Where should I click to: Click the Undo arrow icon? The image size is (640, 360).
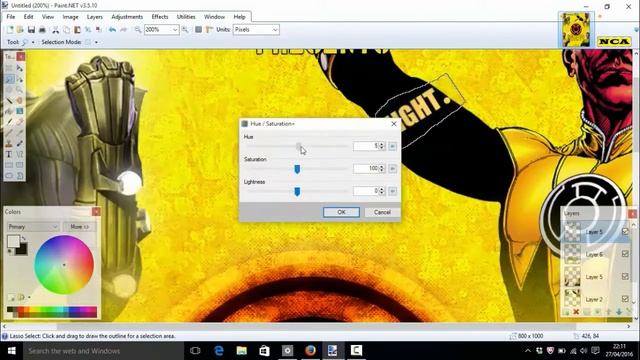[x=112, y=29]
